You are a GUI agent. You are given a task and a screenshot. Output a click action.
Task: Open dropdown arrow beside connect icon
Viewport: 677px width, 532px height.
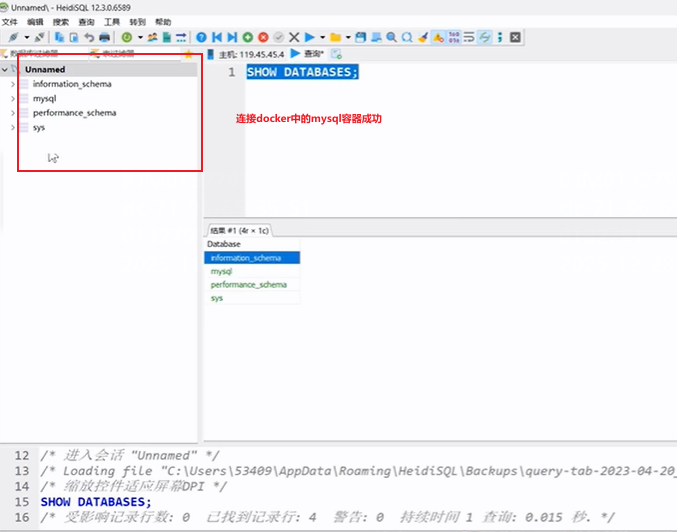27,38
